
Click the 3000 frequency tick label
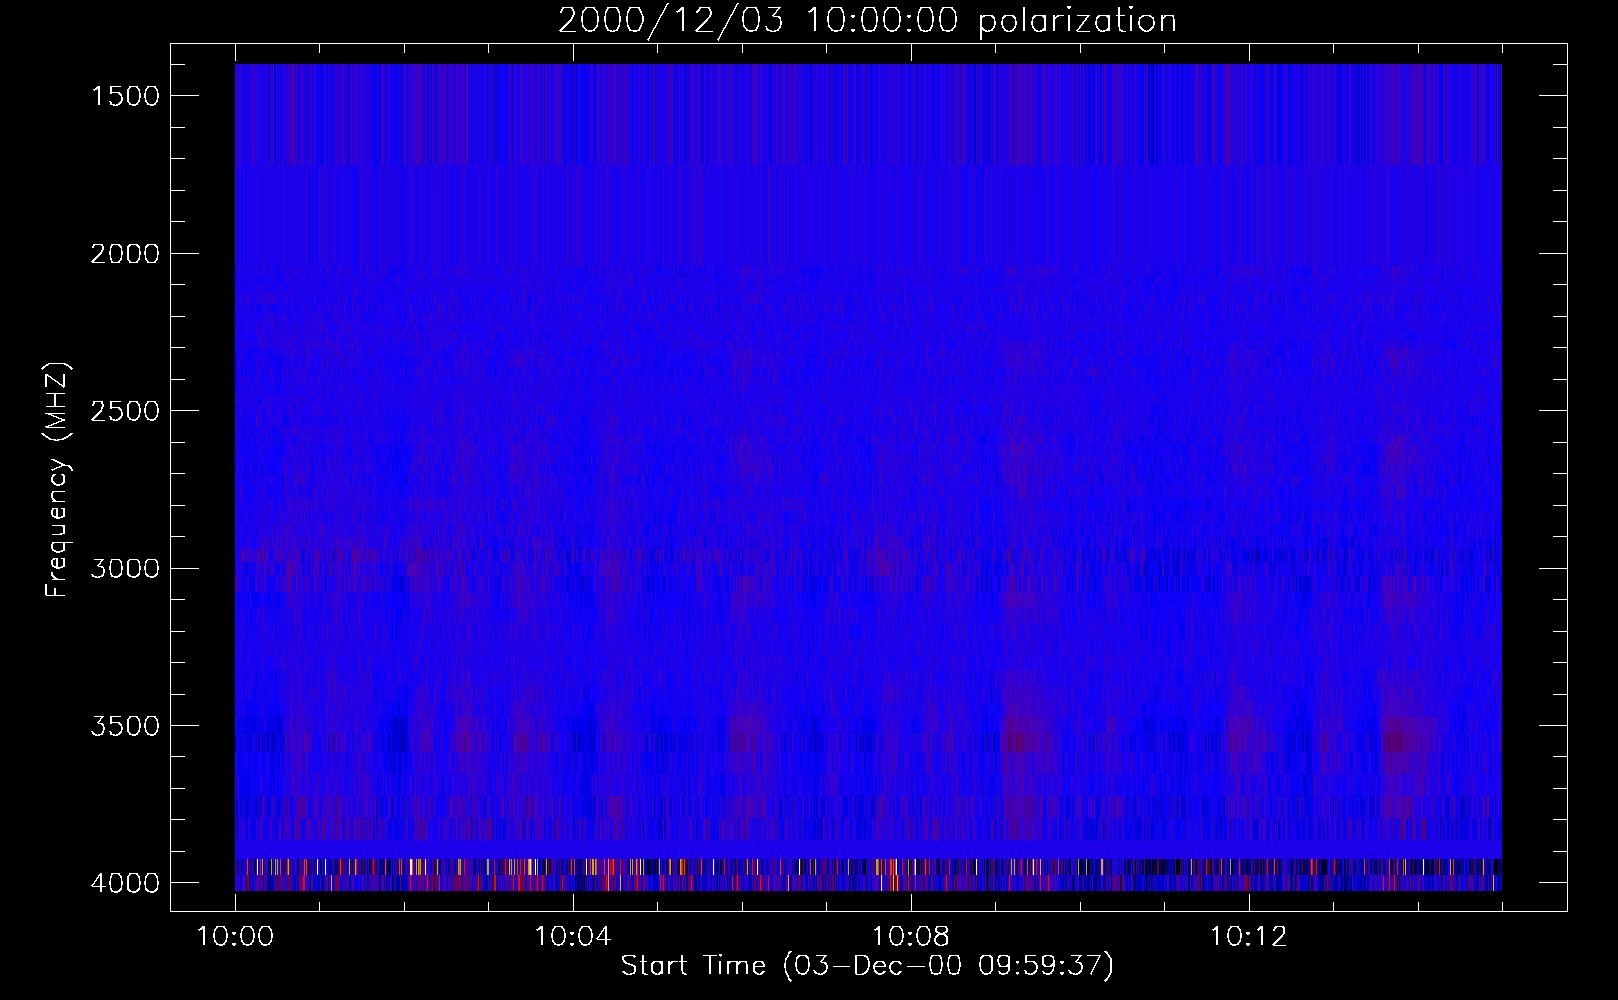click(125, 569)
